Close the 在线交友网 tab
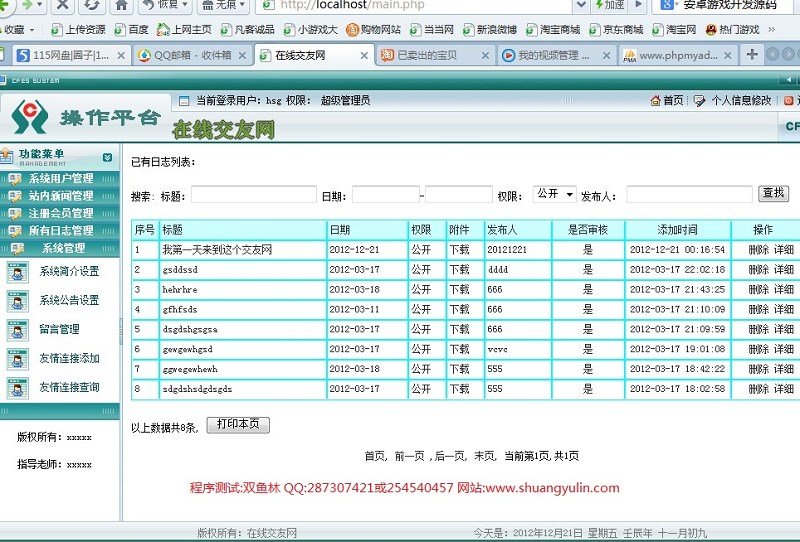The image size is (800, 542). point(364,56)
